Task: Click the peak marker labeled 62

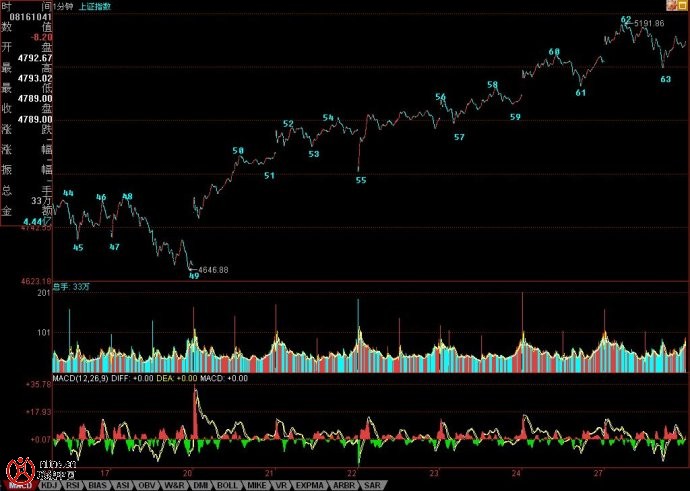Action: [x=626, y=19]
